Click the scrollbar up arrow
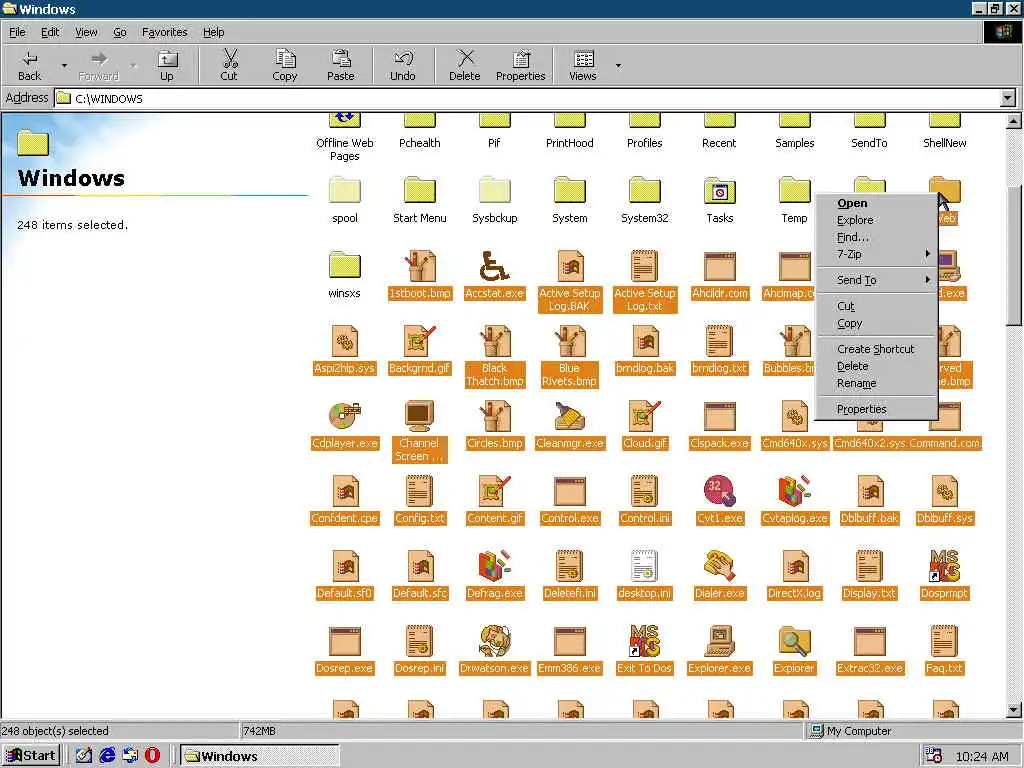 (1014, 121)
